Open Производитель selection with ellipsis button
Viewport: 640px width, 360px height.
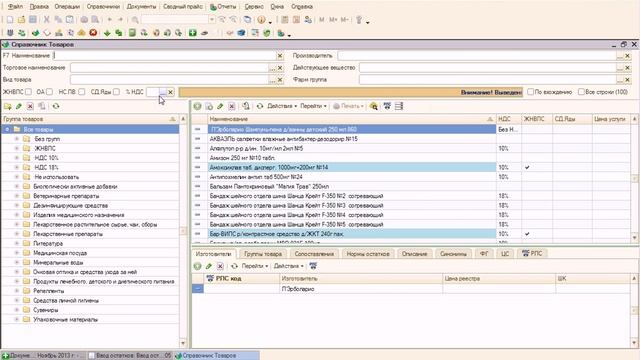click(620, 56)
